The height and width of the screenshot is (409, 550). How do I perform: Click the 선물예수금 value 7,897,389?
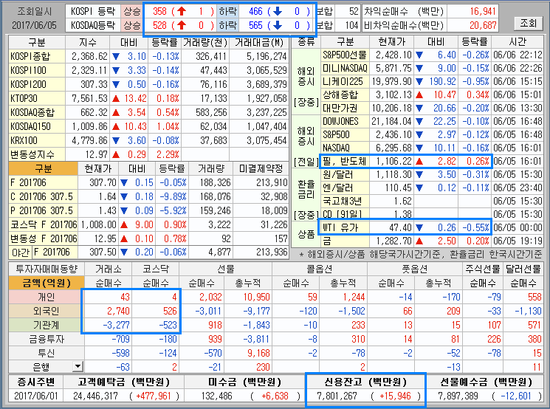[x=457, y=396]
